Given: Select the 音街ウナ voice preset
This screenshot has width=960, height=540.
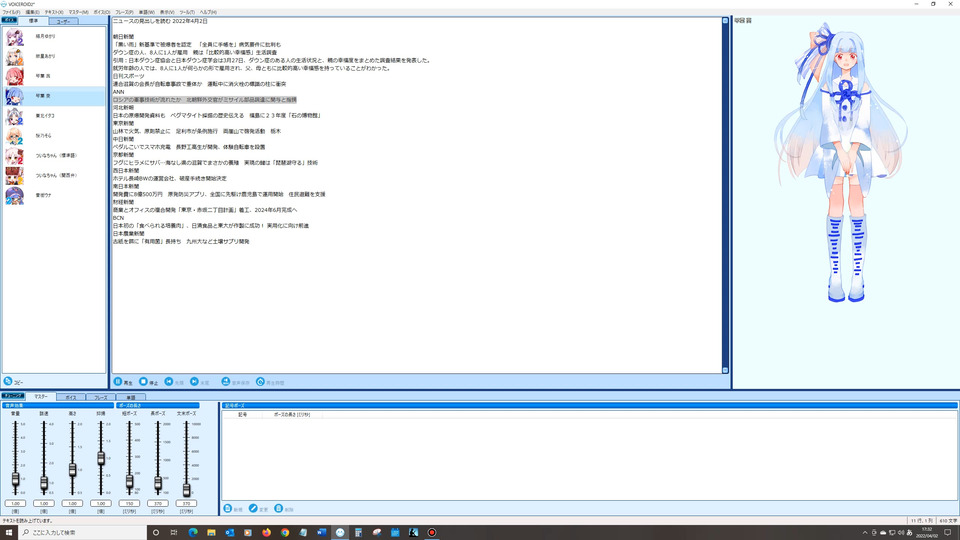Looking at the screenshot, I should pyautogui.click(x=54, y=195).
